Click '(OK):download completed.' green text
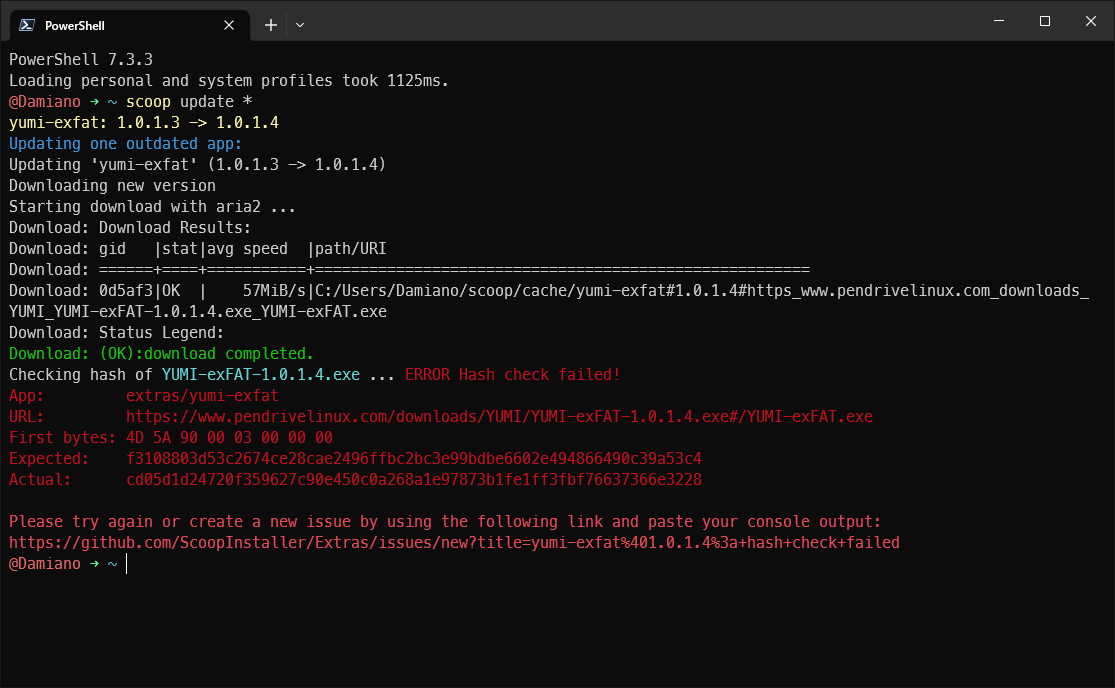 click(206, 353)
